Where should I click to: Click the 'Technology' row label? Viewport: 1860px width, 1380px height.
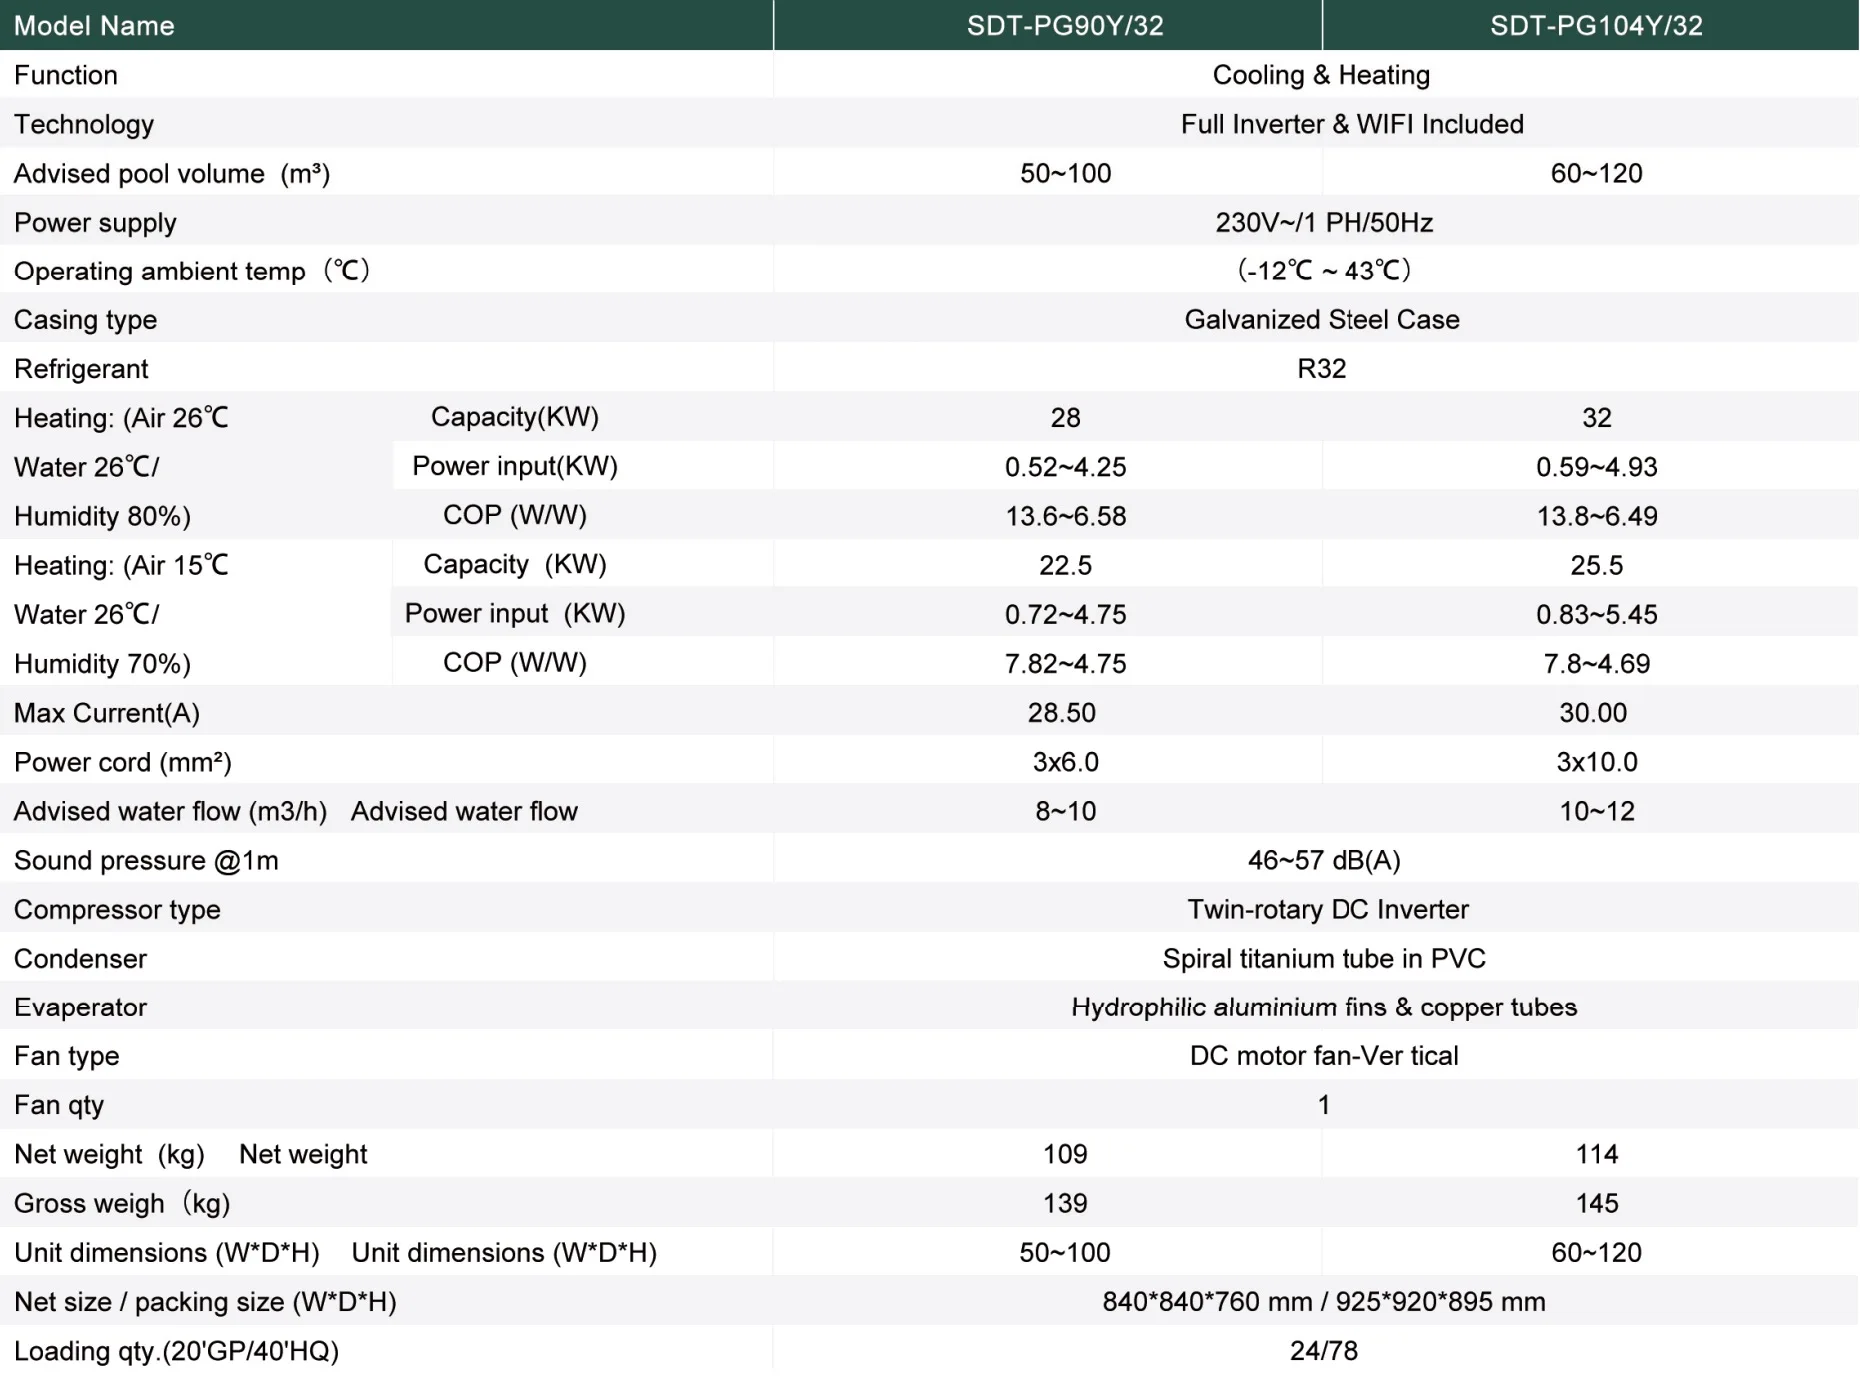[x=84, y=124]
